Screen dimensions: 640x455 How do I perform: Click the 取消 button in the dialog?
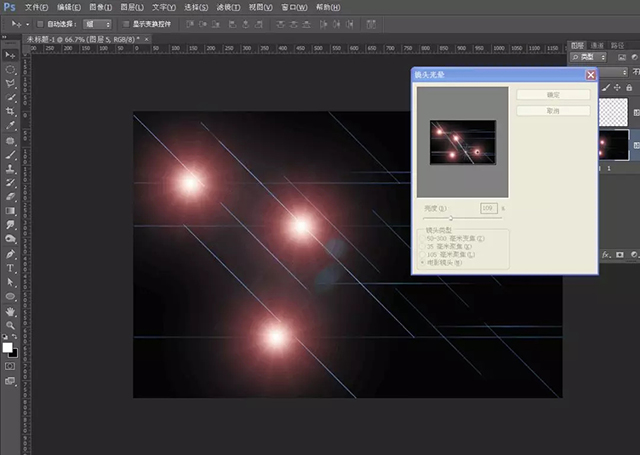pos(553,111)
